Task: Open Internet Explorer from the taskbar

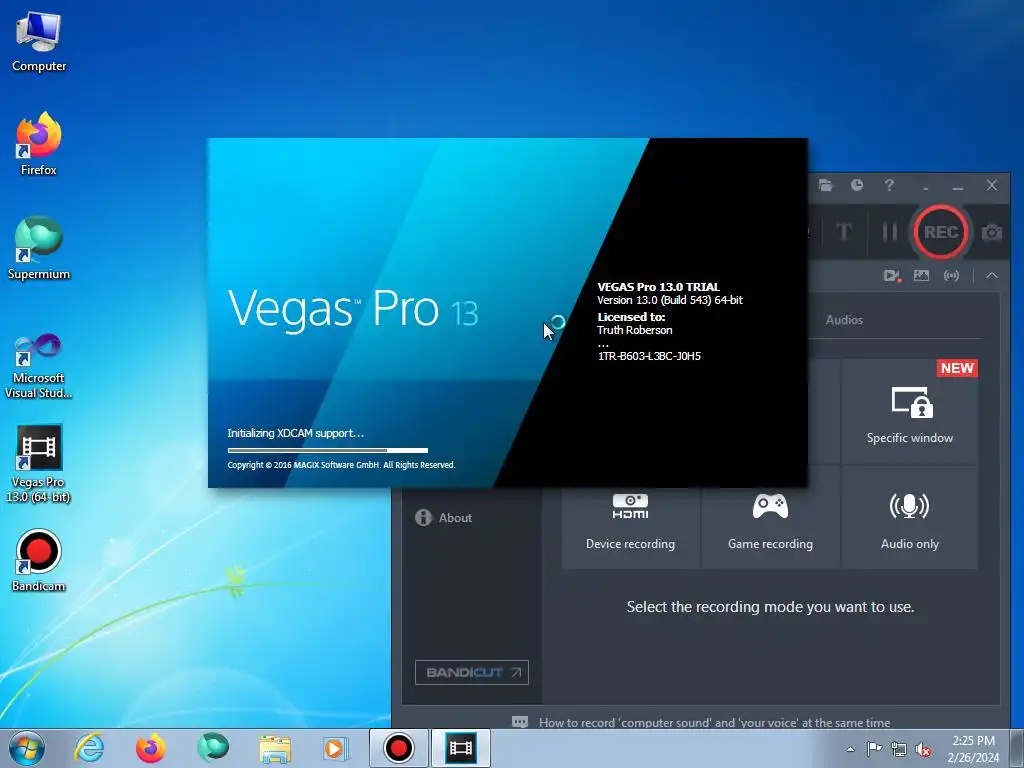Action: pyautogui.click(x=89, y=748)
